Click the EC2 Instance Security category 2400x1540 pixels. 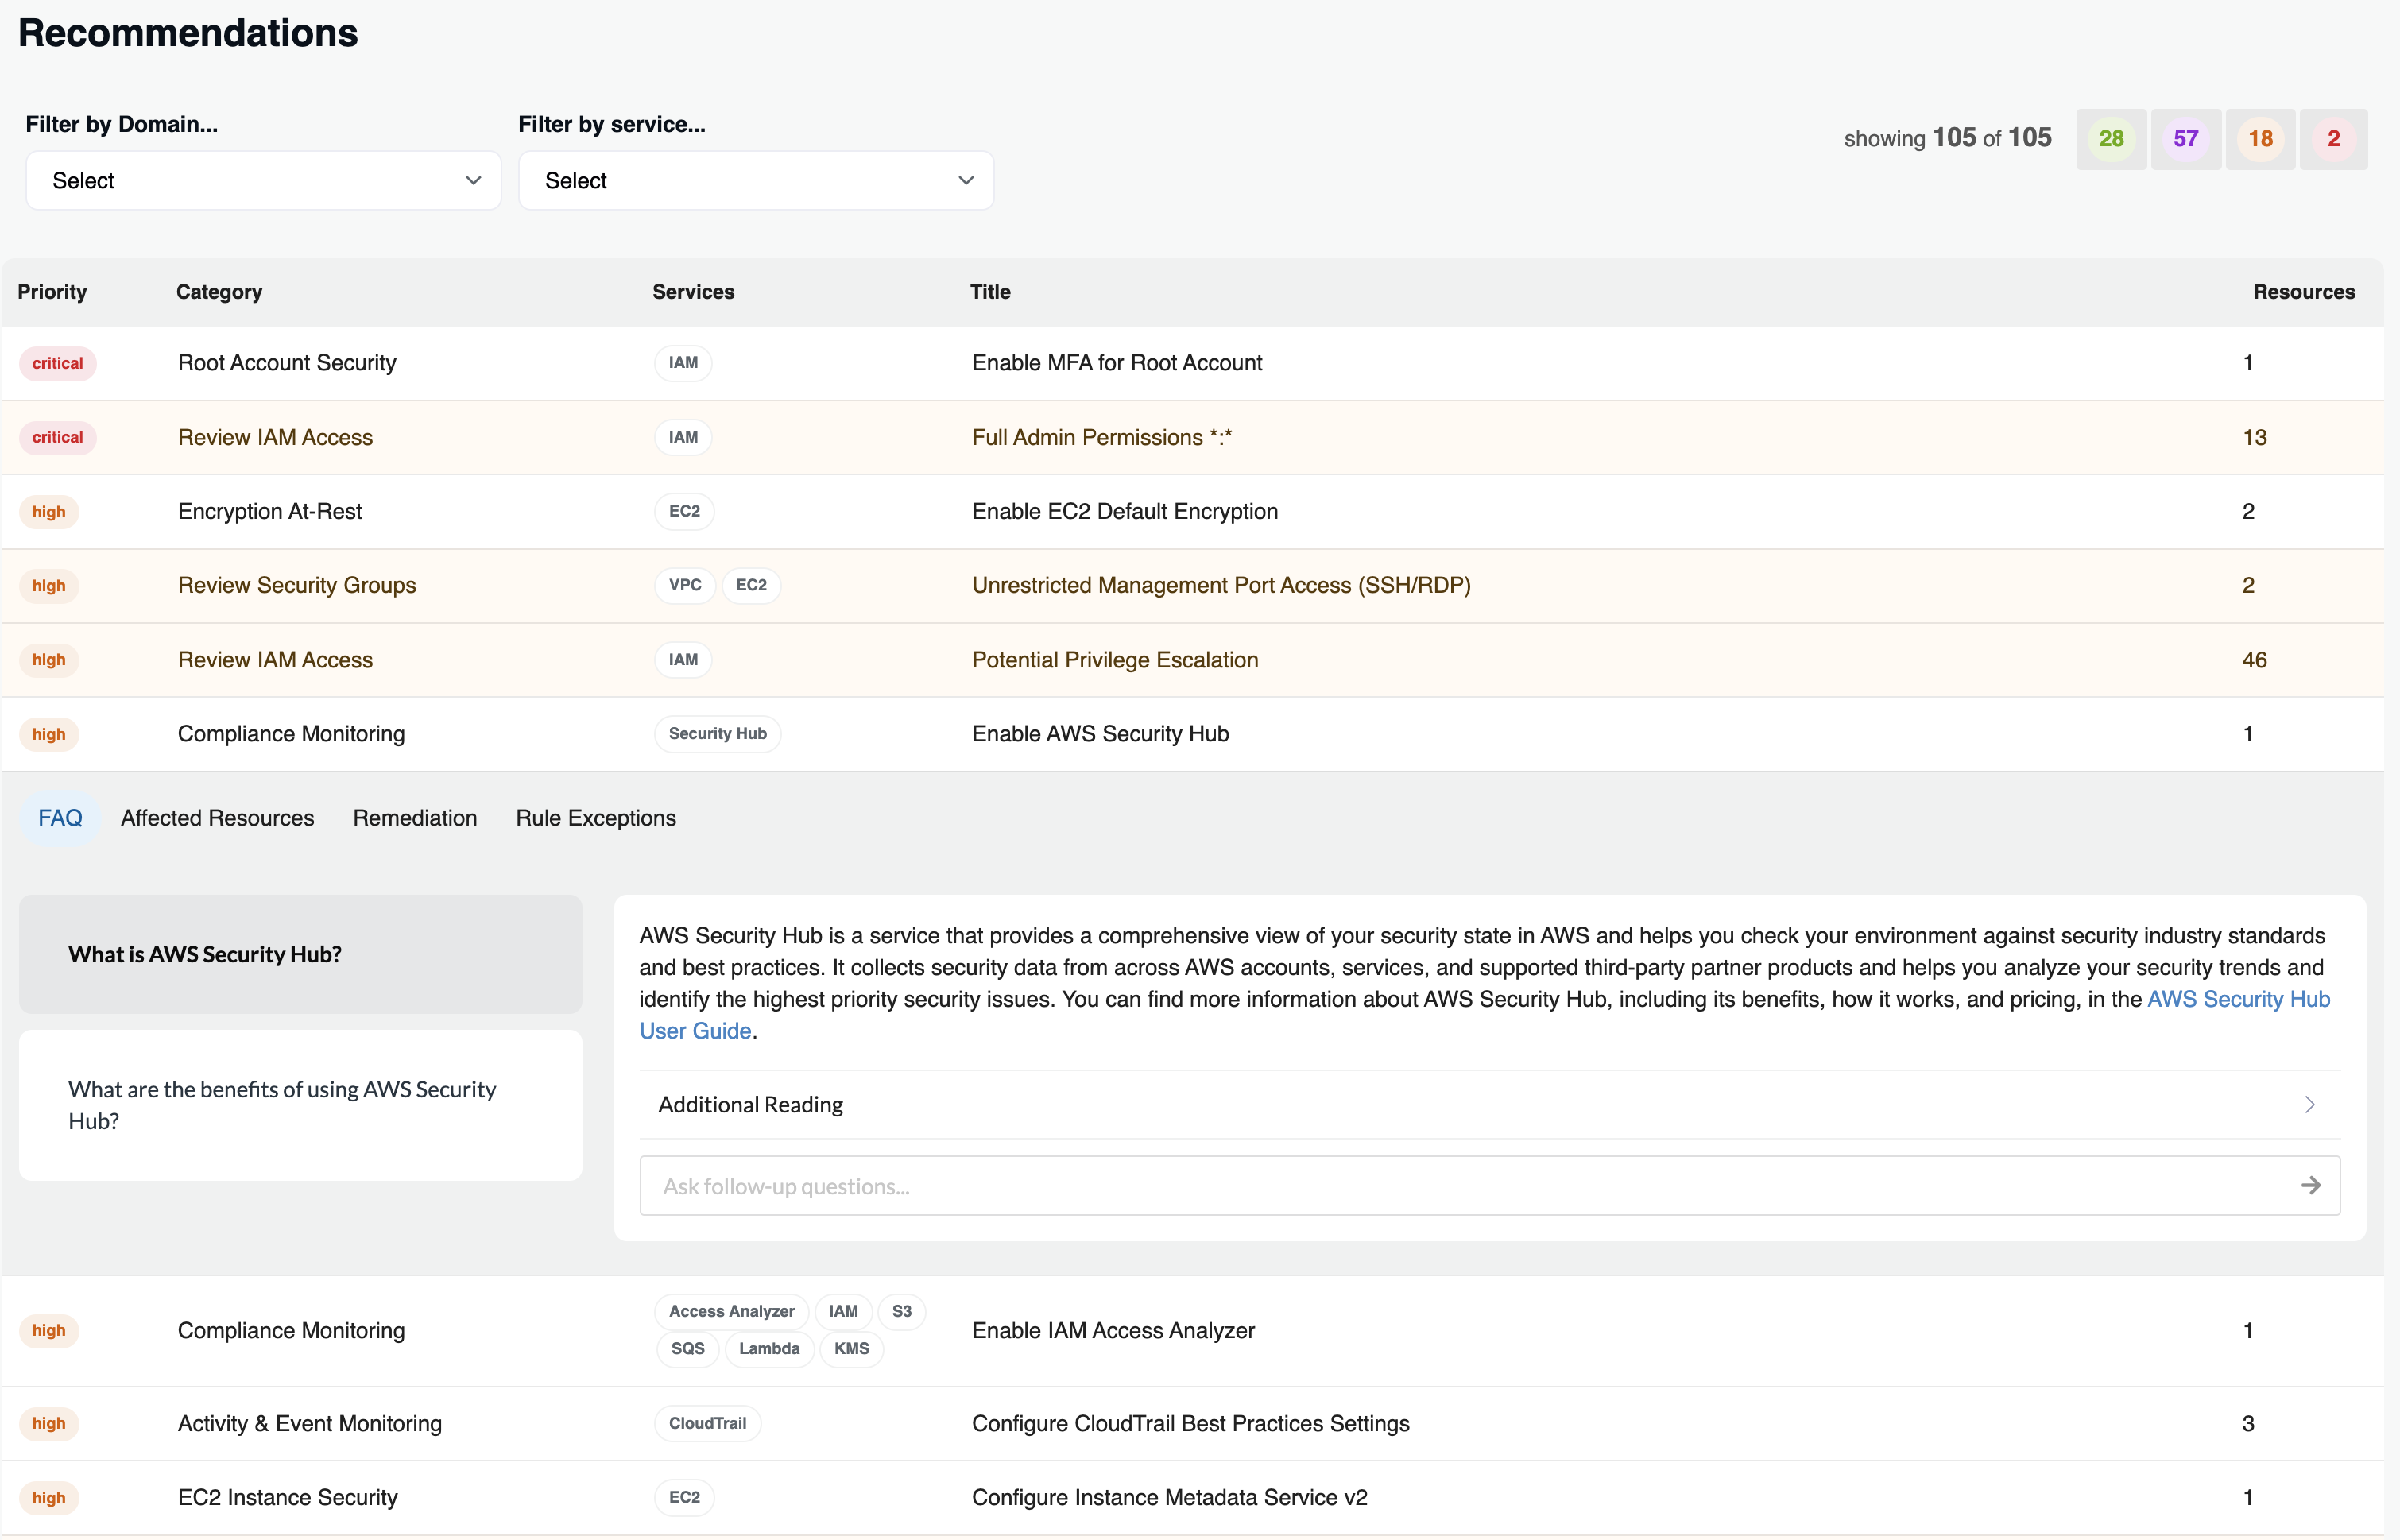[x=288, y=1498]
